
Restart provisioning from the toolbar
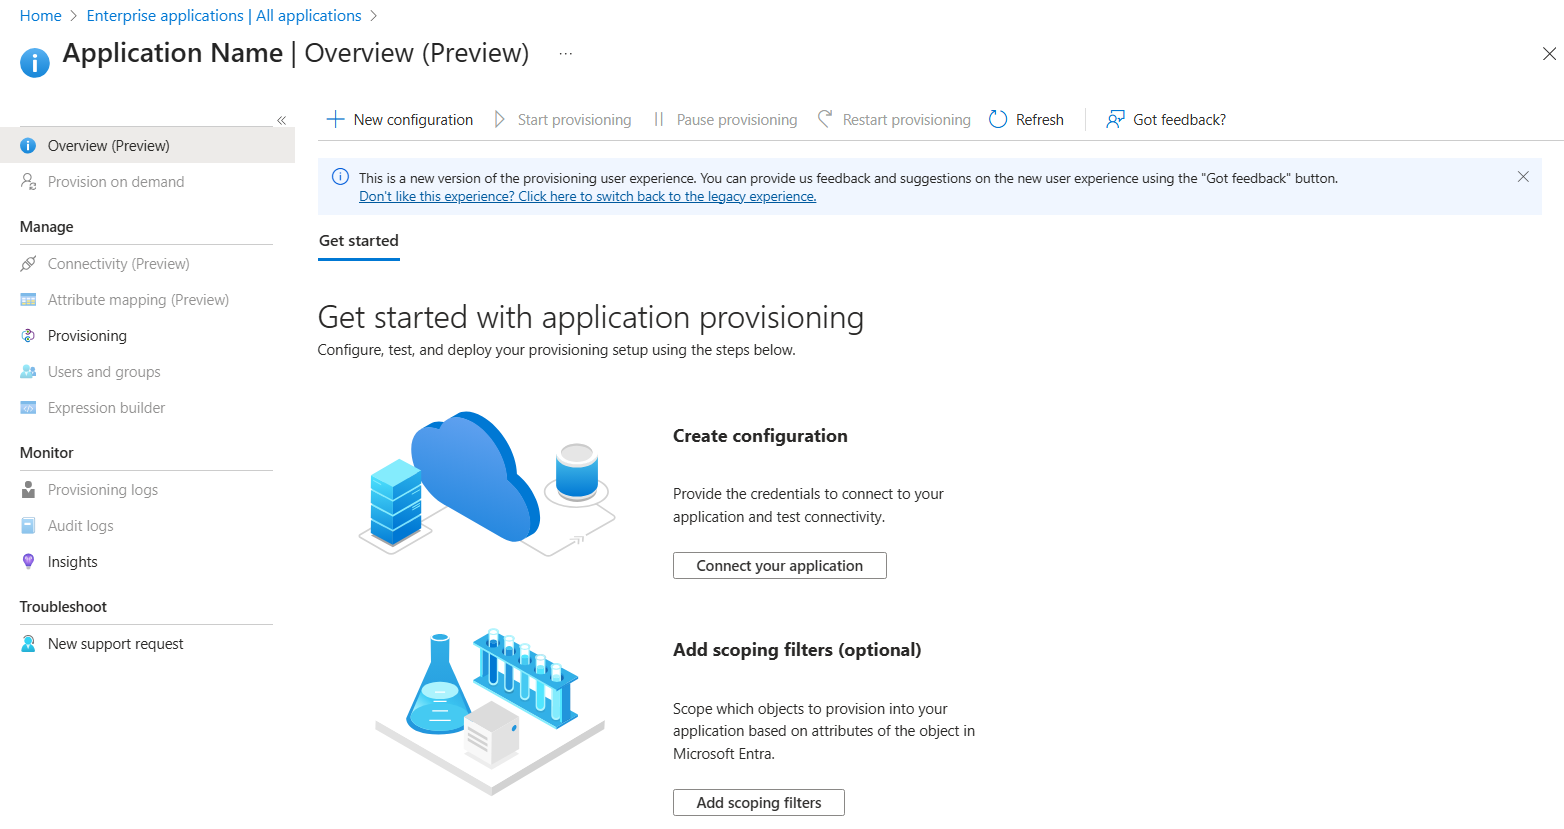[893, 119]
